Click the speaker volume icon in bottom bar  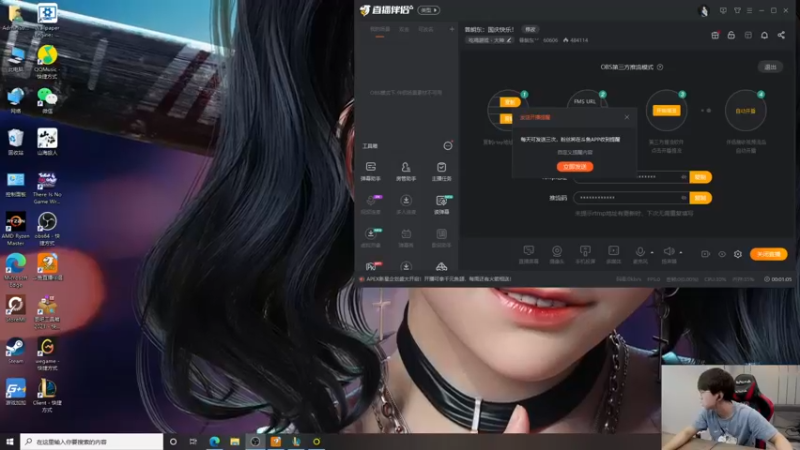pos(668,252)
